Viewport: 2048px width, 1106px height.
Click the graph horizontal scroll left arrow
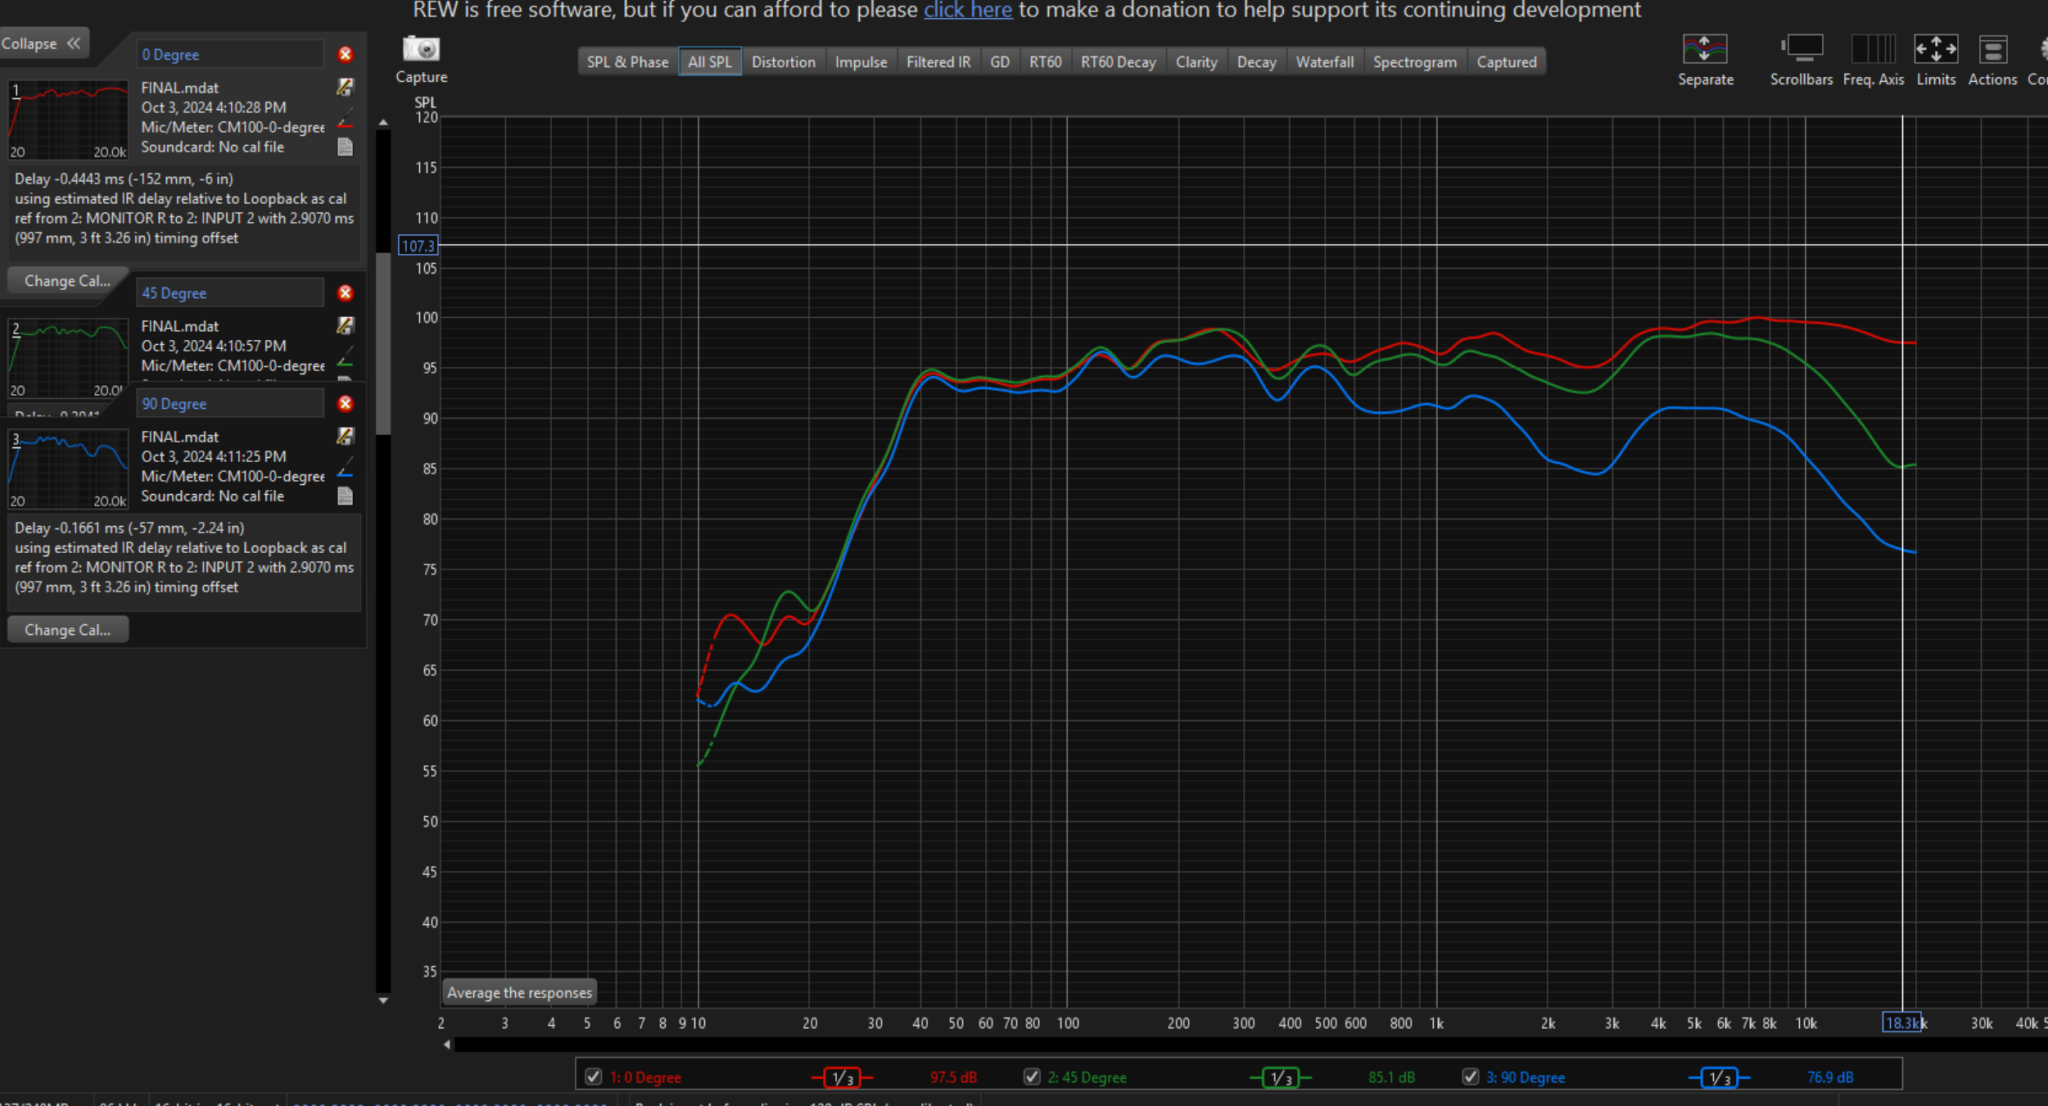coord(447,1044)
